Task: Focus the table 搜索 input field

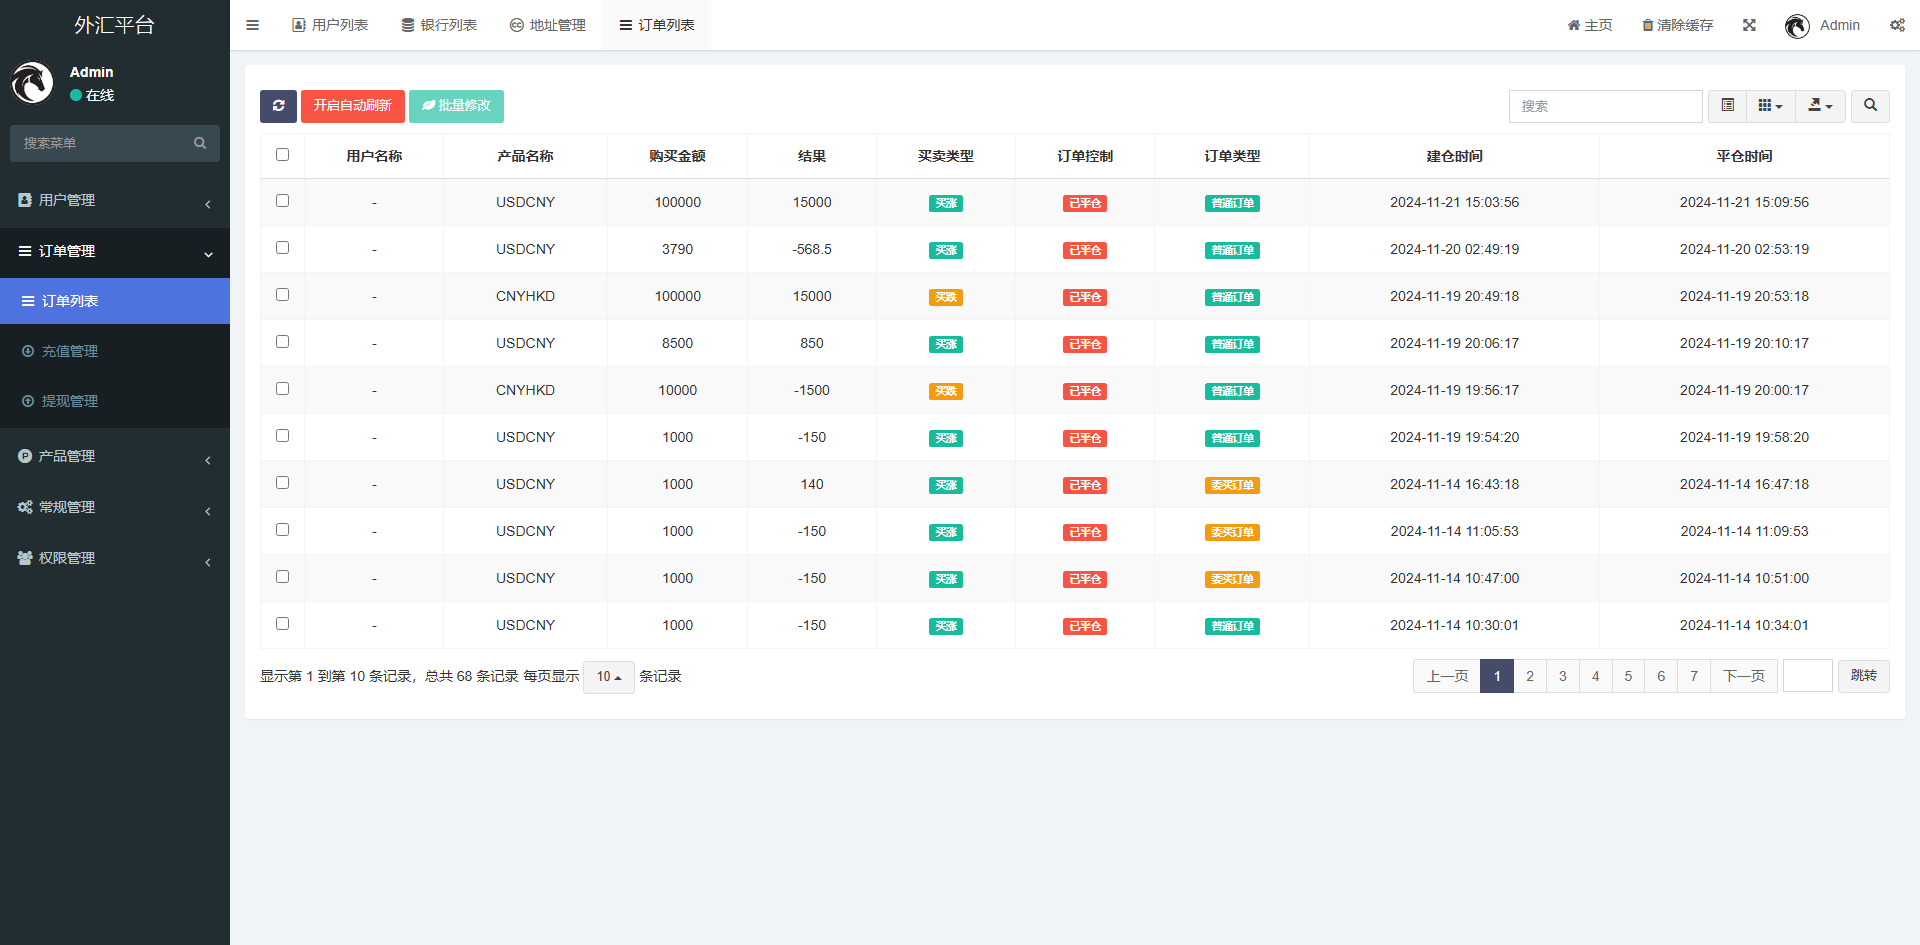Action: [x=1605, y=106]
